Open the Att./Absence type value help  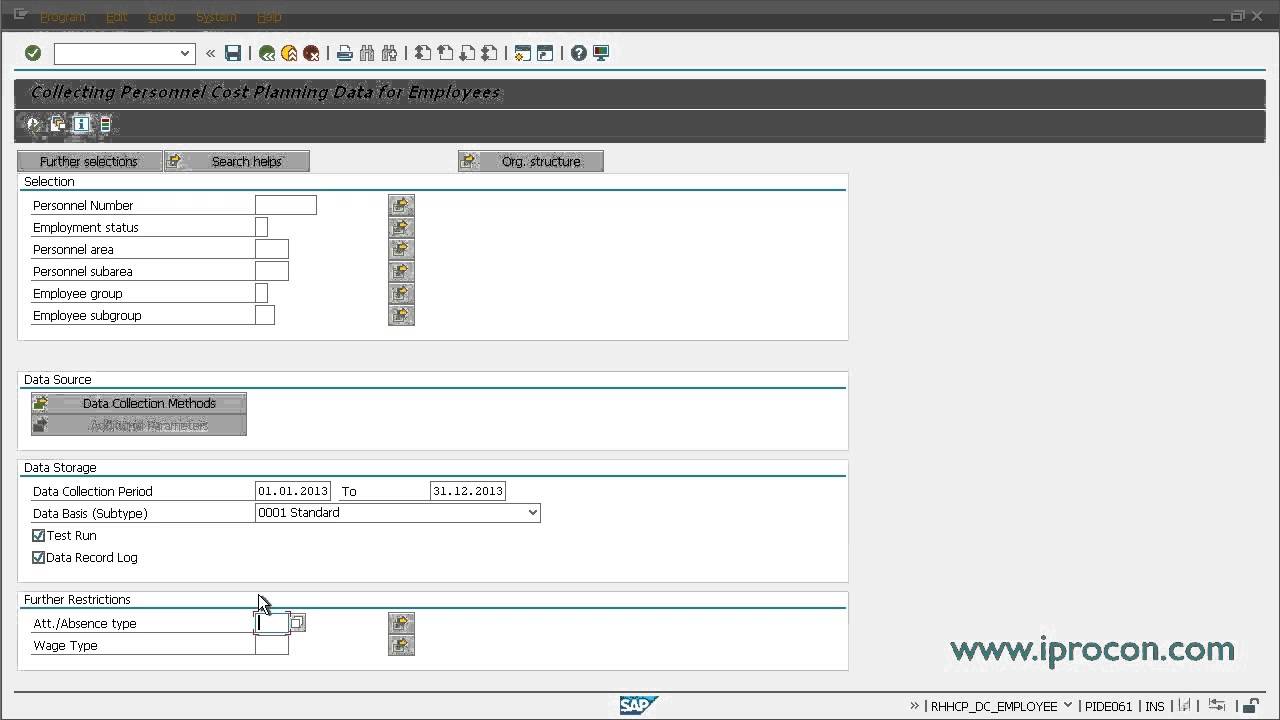(x=297, y=623)
